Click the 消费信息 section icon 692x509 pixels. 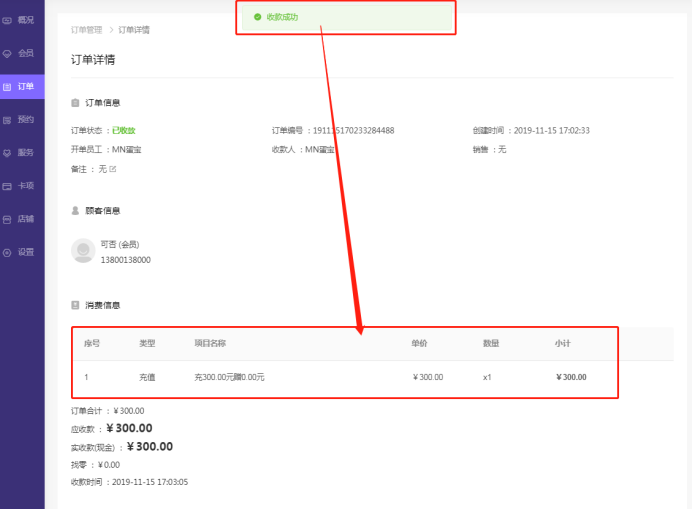click(x=75, y=305)
